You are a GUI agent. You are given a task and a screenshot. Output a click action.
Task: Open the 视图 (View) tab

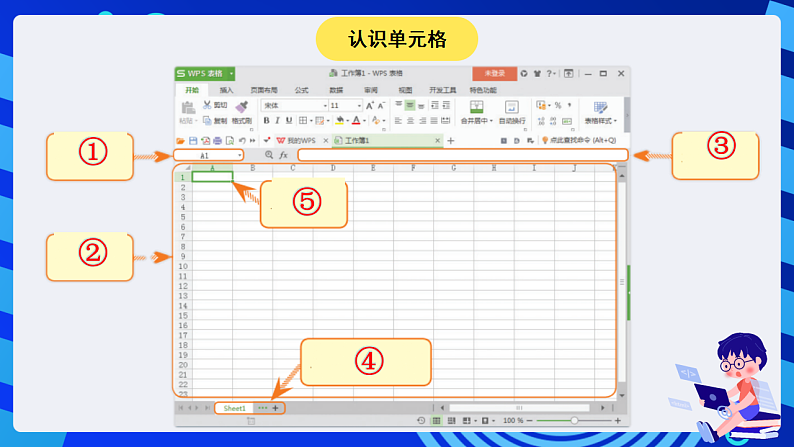click(405, 90)
